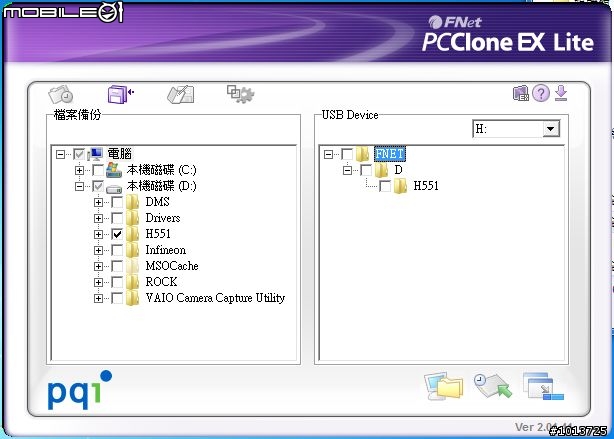Start backup with the computer-folder icon

(443, 386)
